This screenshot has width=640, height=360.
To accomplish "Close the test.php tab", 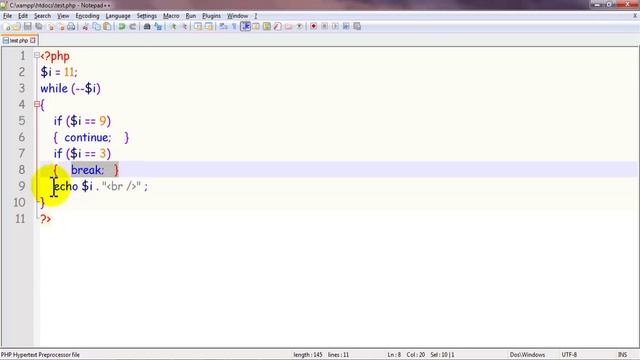I will [33, 40].
